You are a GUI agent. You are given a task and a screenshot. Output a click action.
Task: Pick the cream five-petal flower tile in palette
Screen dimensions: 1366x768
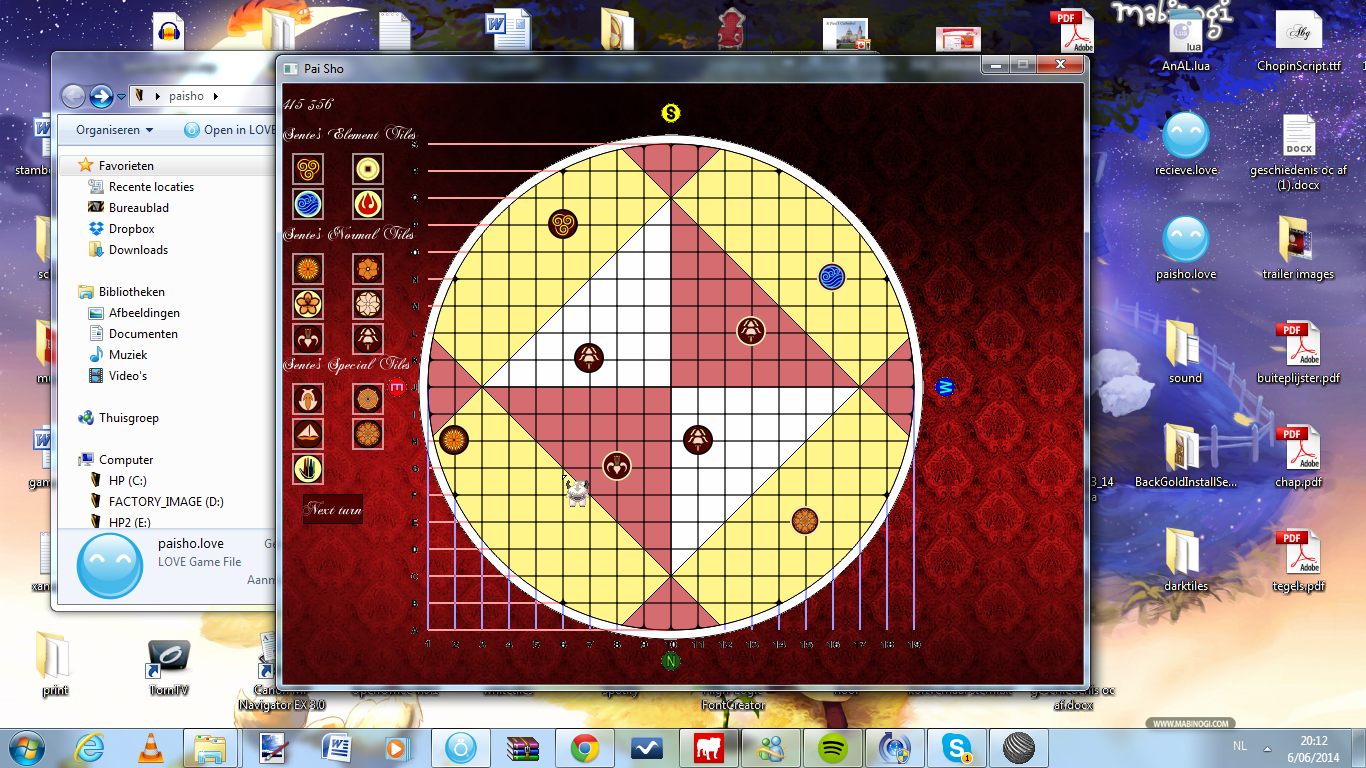coord(308,303)
